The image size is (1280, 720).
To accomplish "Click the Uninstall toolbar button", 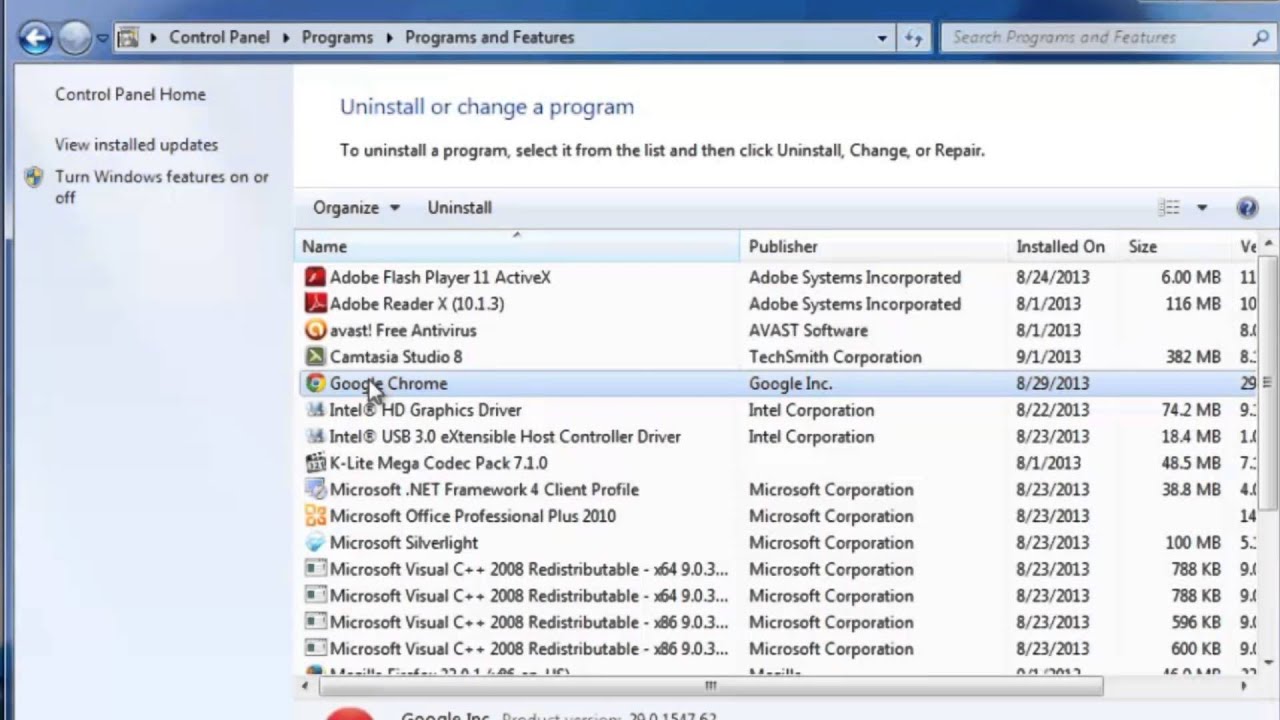I will (x=460, y=208).
